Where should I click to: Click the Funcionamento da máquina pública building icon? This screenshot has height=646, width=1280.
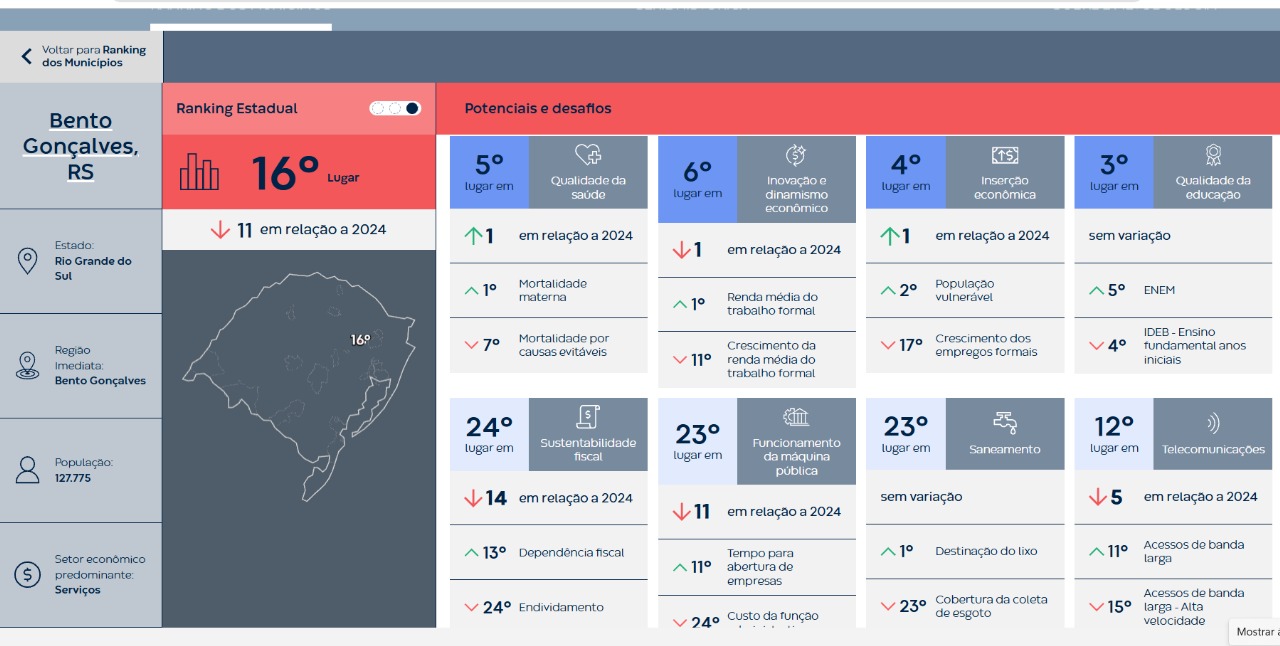(796, 417)
